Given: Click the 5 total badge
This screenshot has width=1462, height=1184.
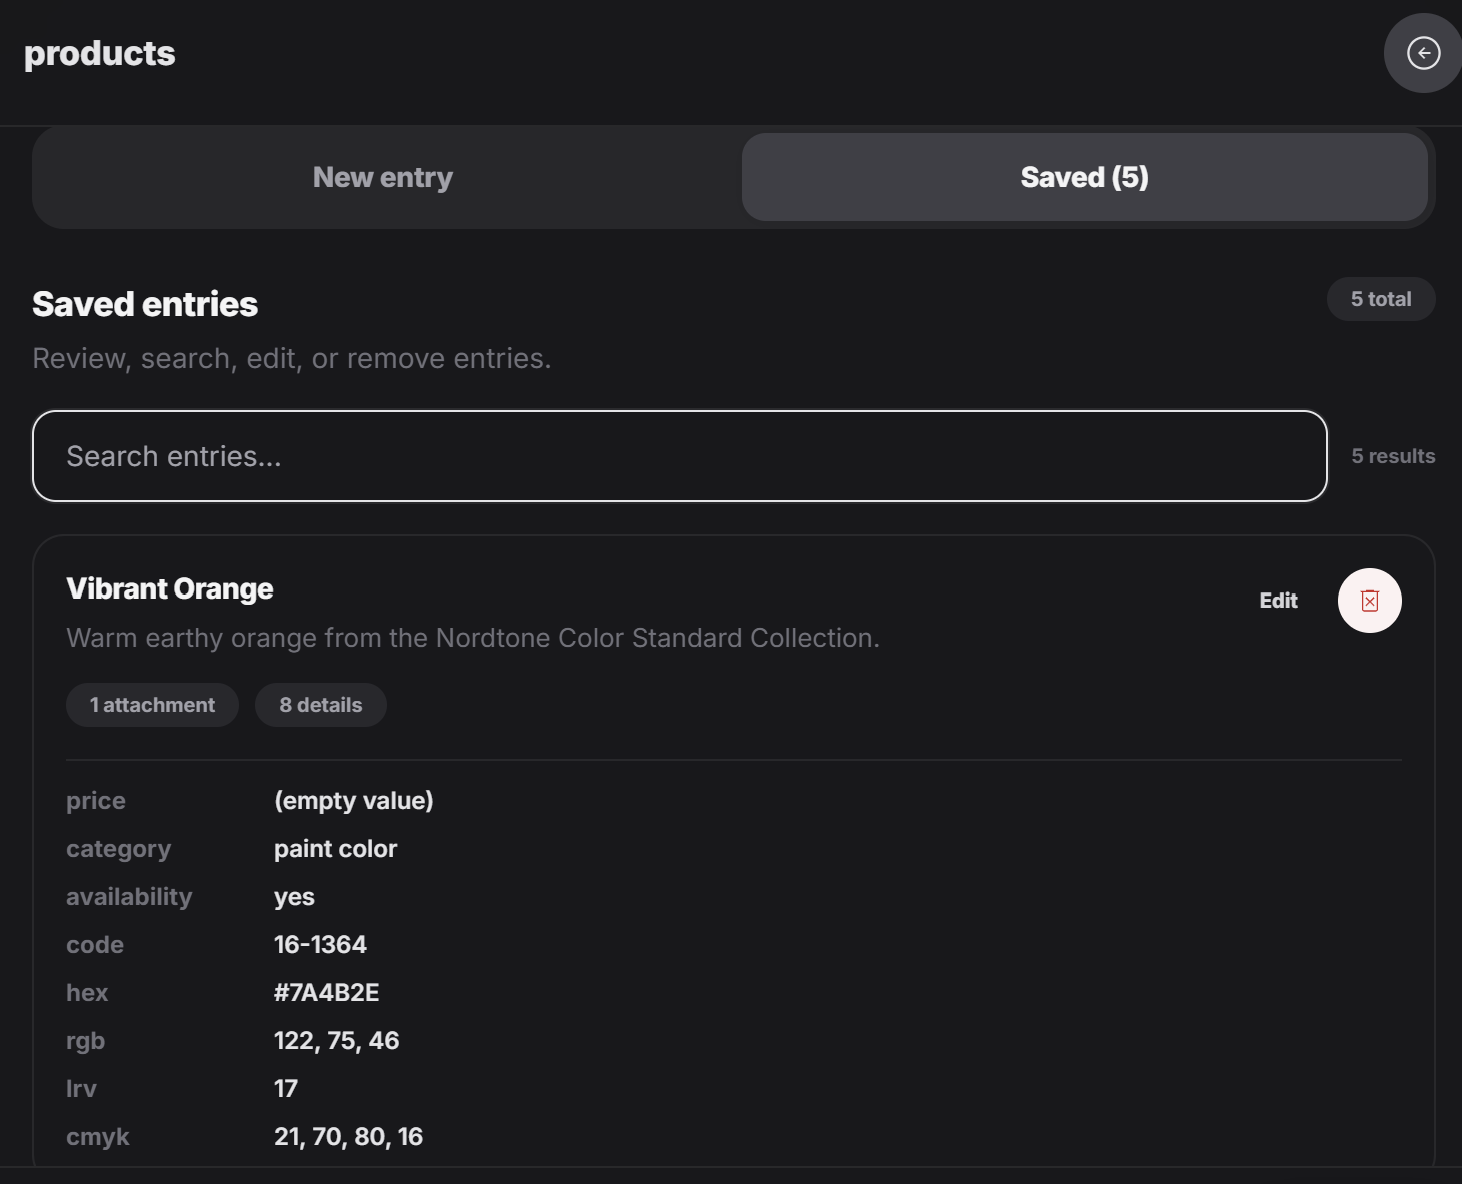Looking at the screenshot, I should (1381, 299).
